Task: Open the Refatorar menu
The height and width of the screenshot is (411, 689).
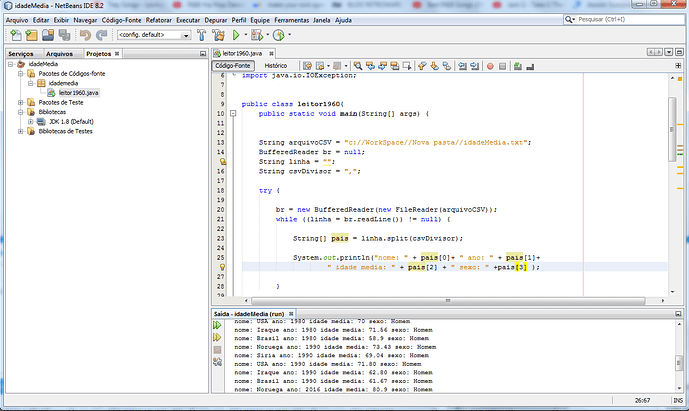Action: click(x=159, y=20)
